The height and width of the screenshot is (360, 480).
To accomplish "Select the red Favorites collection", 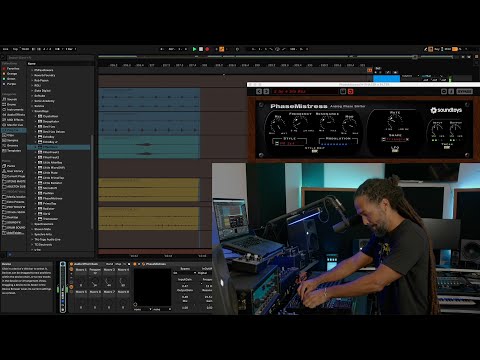I will click(11, 69).
